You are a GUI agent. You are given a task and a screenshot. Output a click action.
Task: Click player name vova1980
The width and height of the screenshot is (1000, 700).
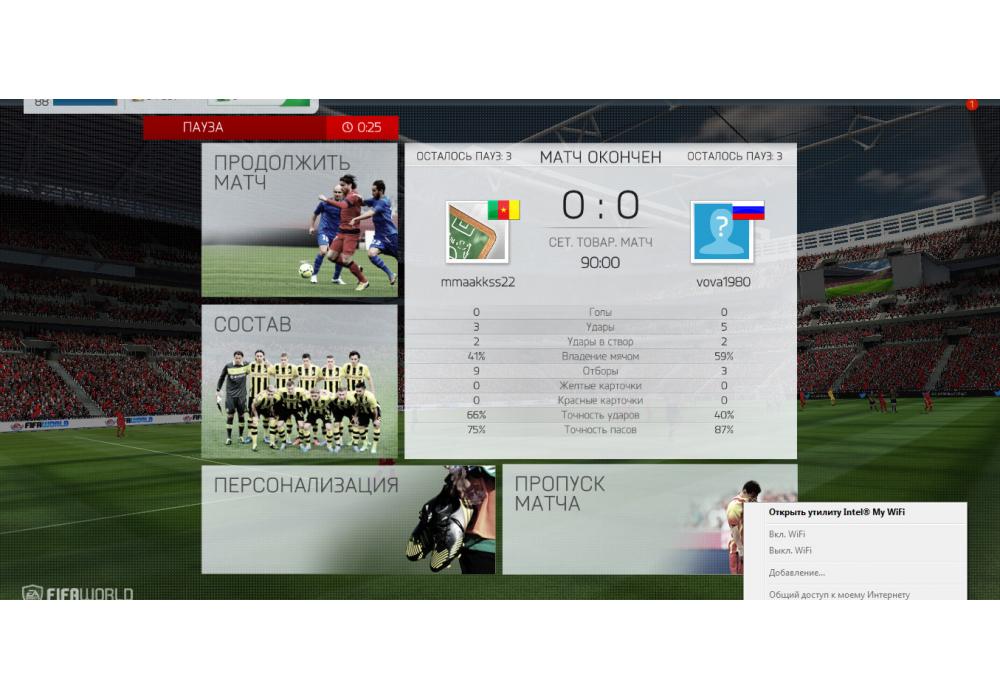point(723,282)
